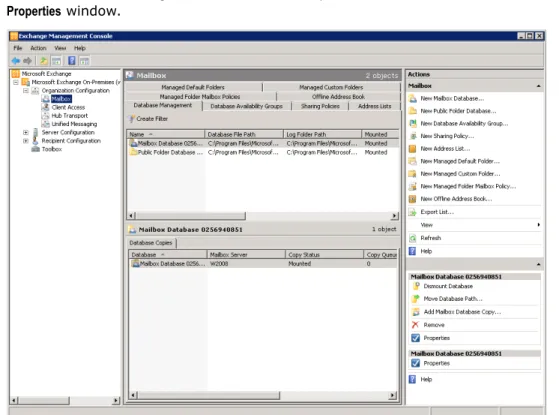Click New Public Folder Database icon
Image resolution: width=559 pixels, height=415 pixels.
pyautogui.click(x=412, y=111)
